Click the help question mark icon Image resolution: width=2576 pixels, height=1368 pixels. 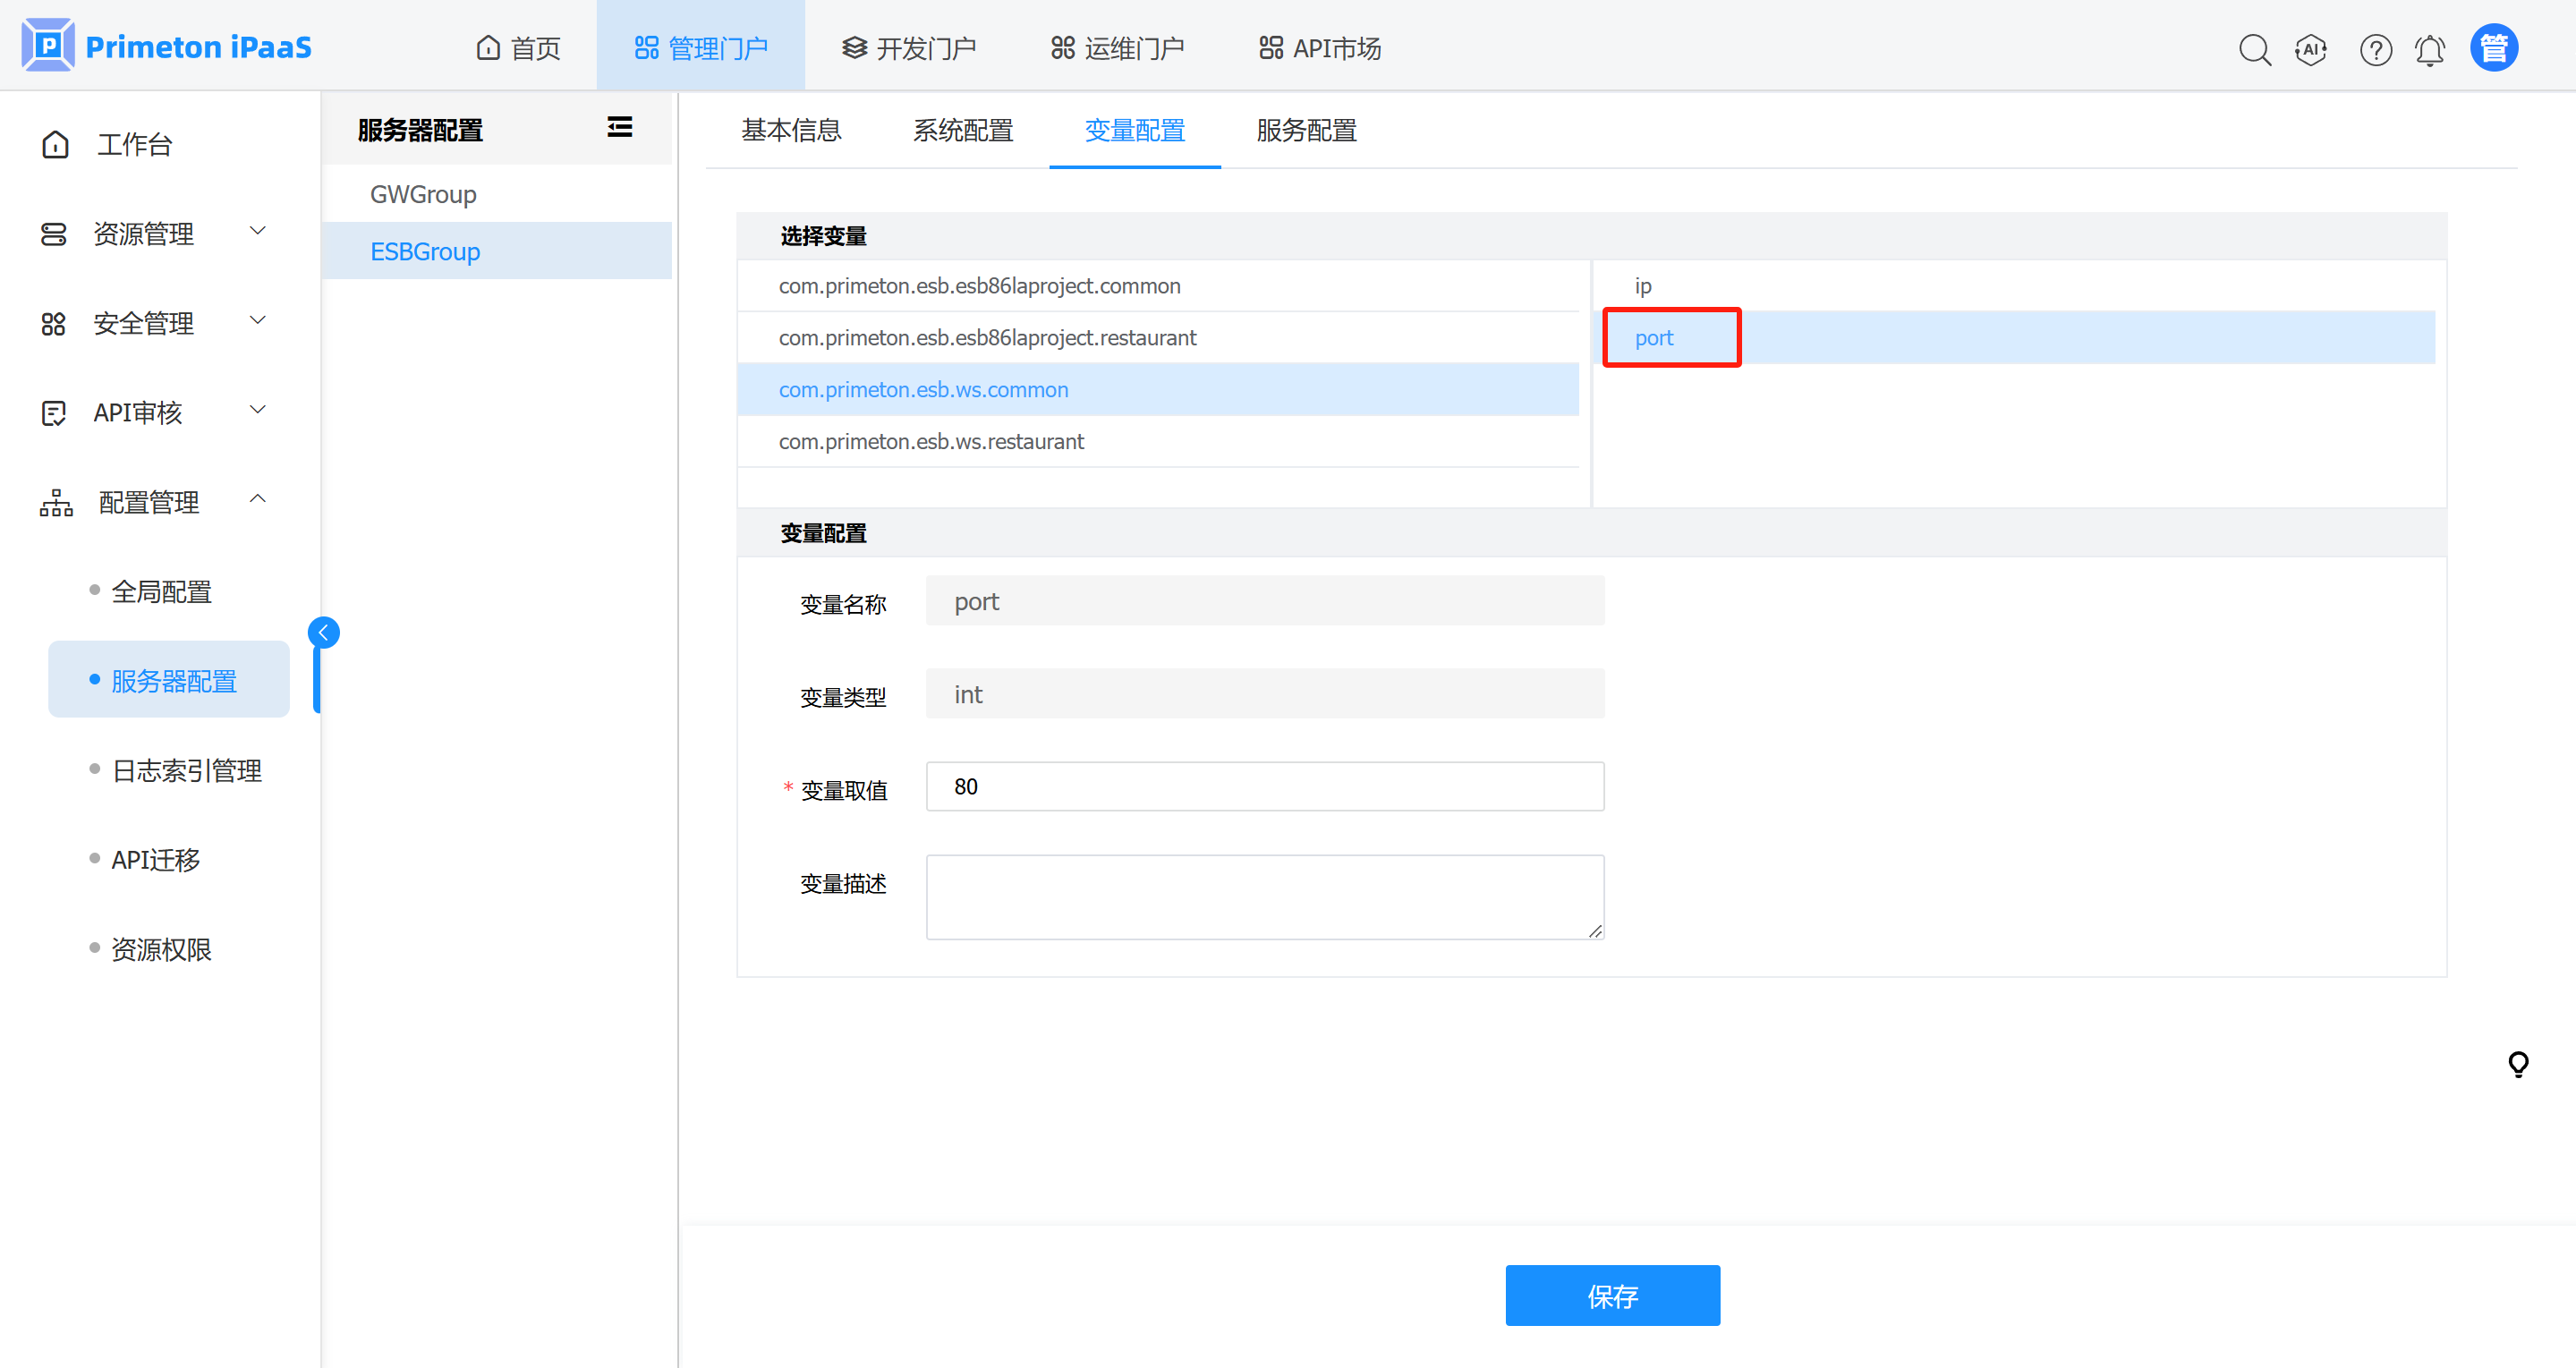(2375, 49)
